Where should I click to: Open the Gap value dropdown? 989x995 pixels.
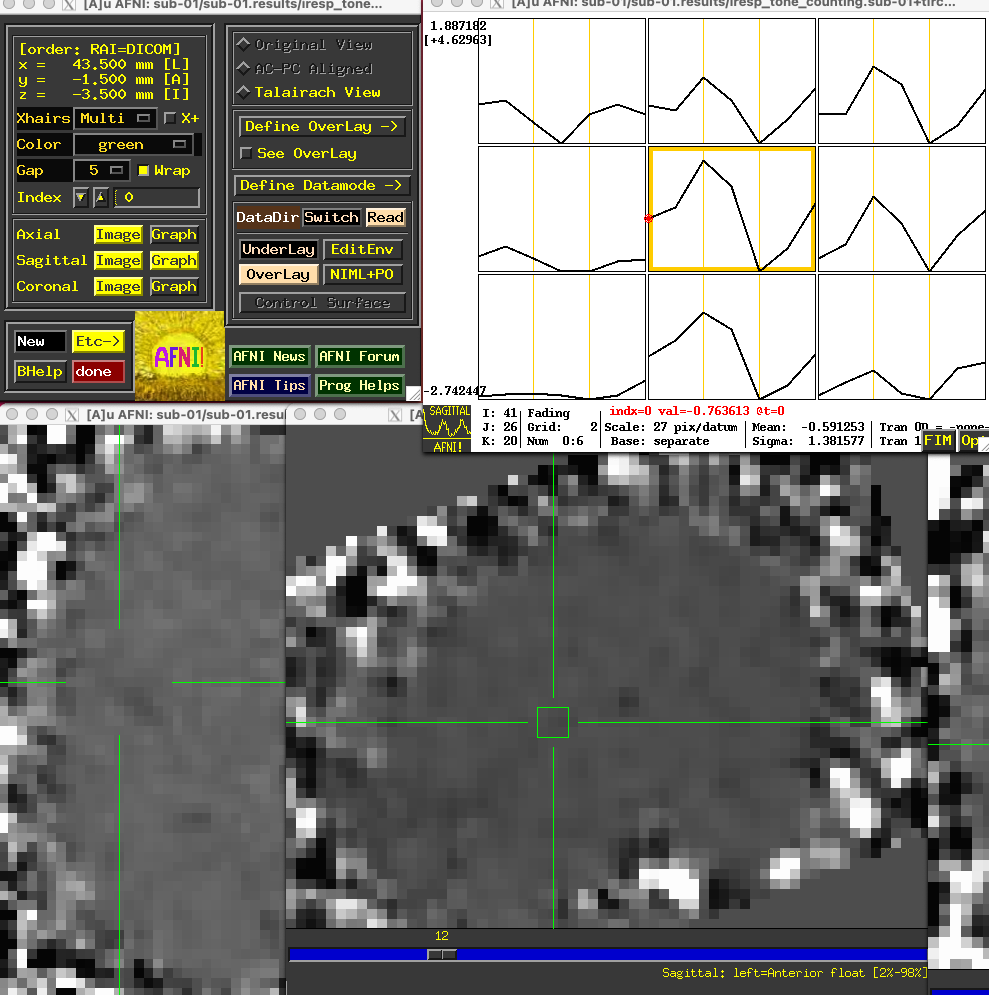click(x=102, y=171)
